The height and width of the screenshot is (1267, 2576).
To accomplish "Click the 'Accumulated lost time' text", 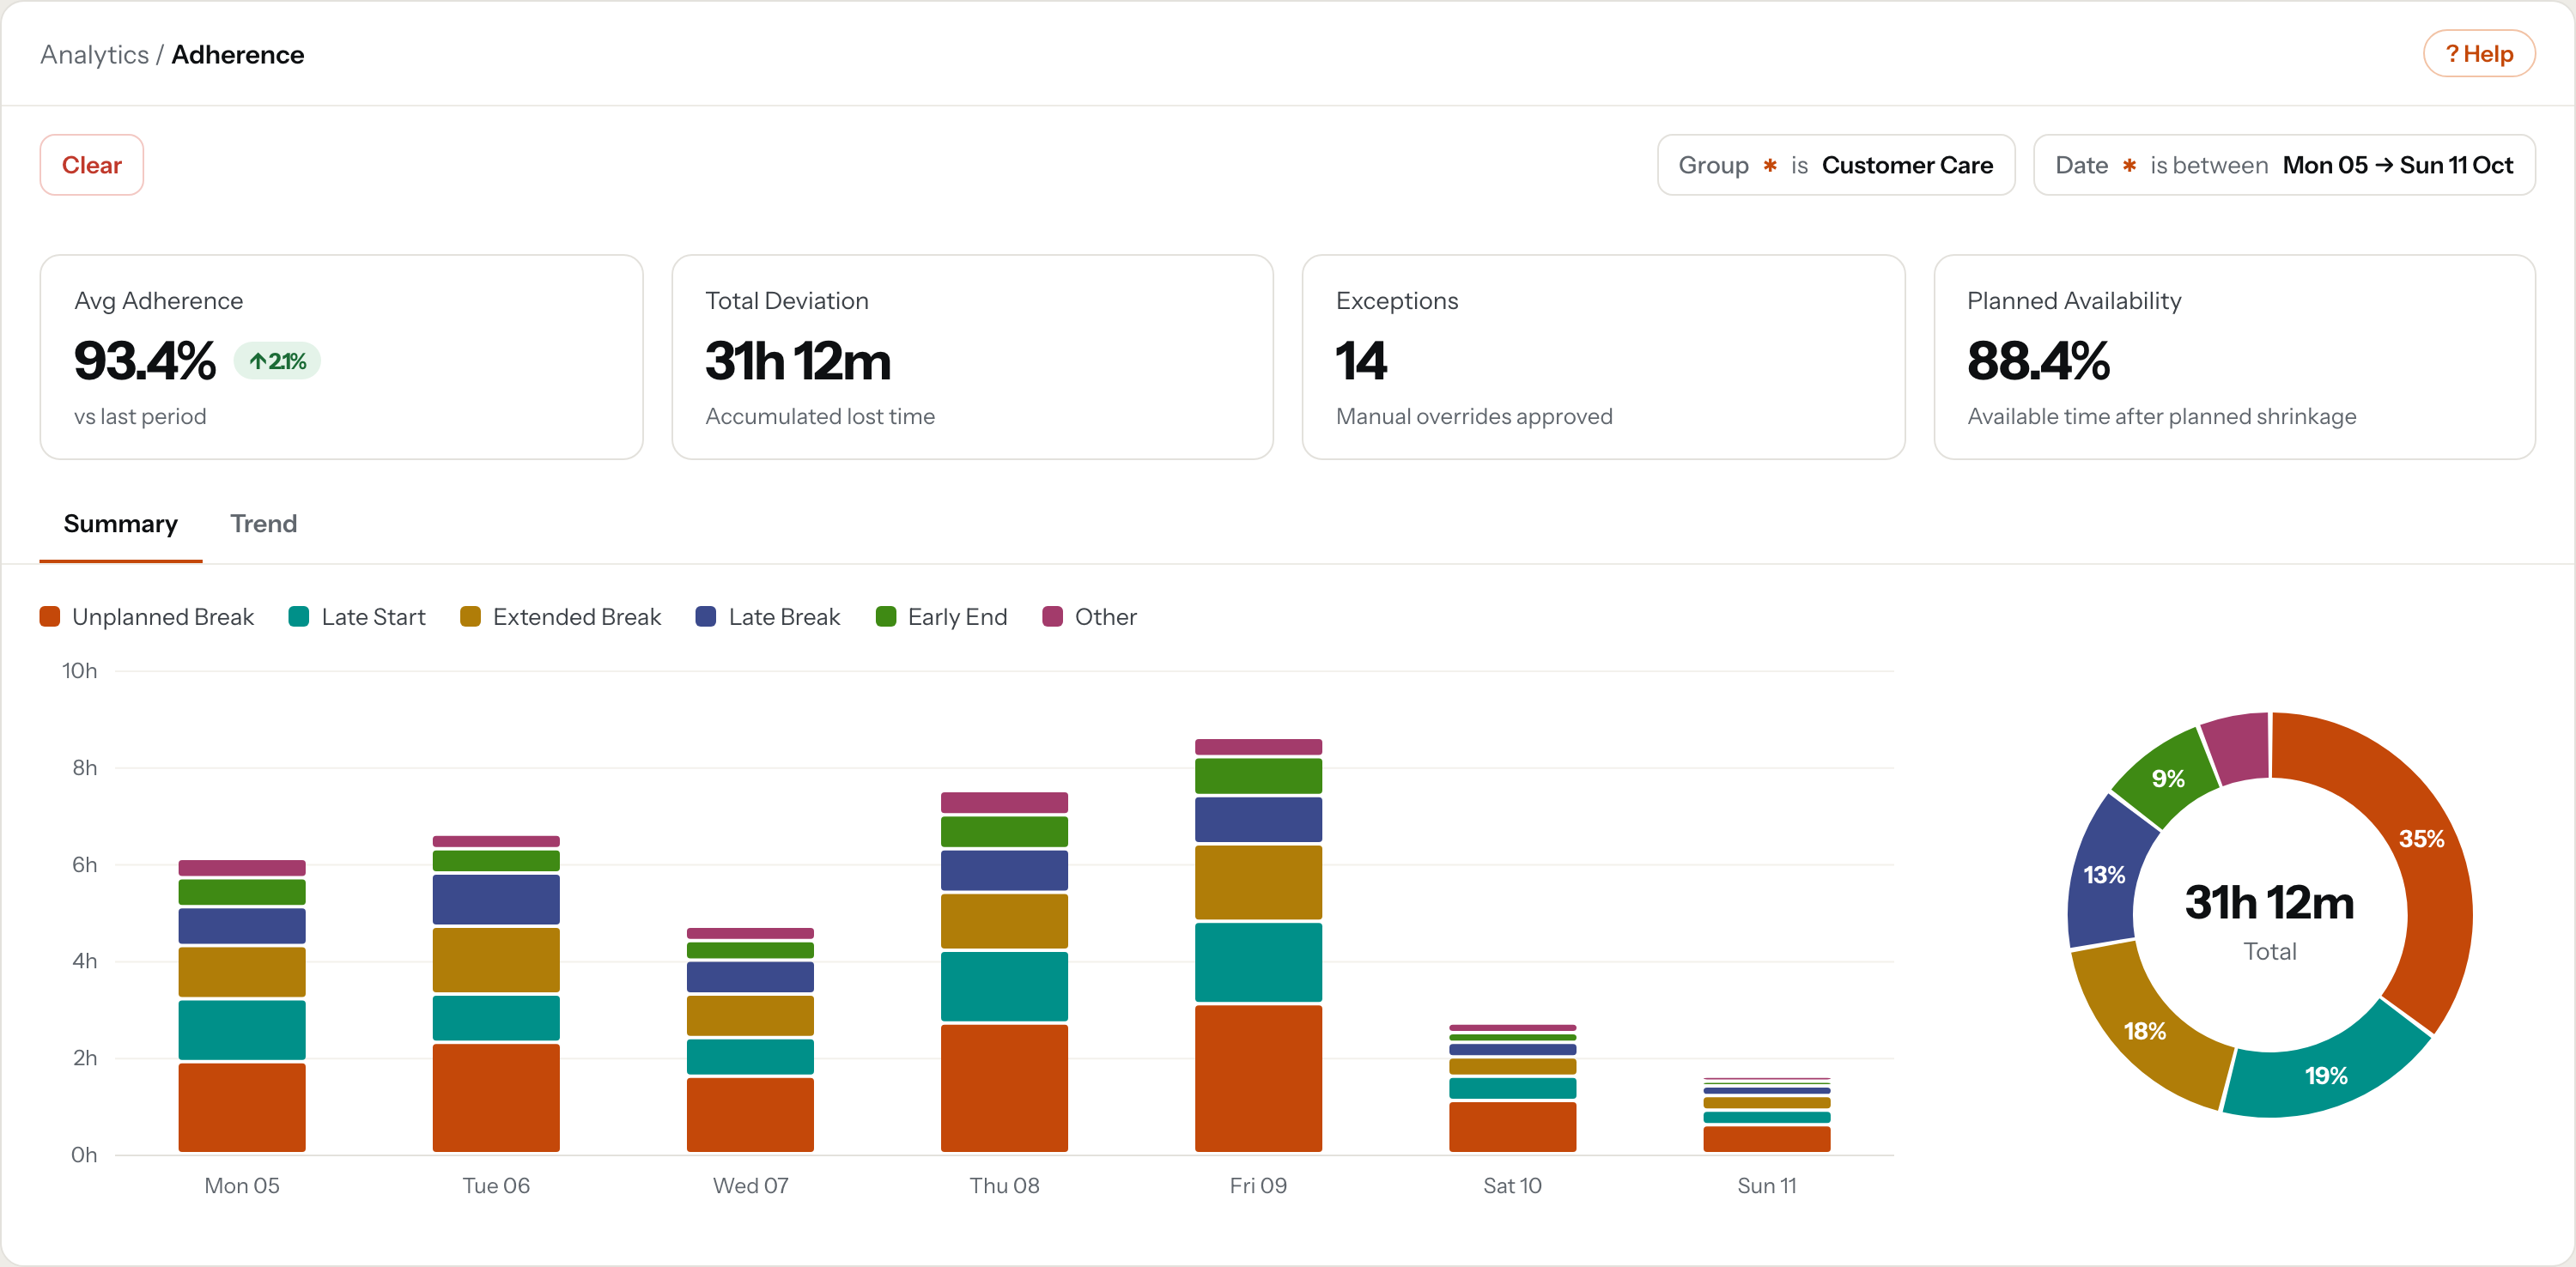I will 820,416.
